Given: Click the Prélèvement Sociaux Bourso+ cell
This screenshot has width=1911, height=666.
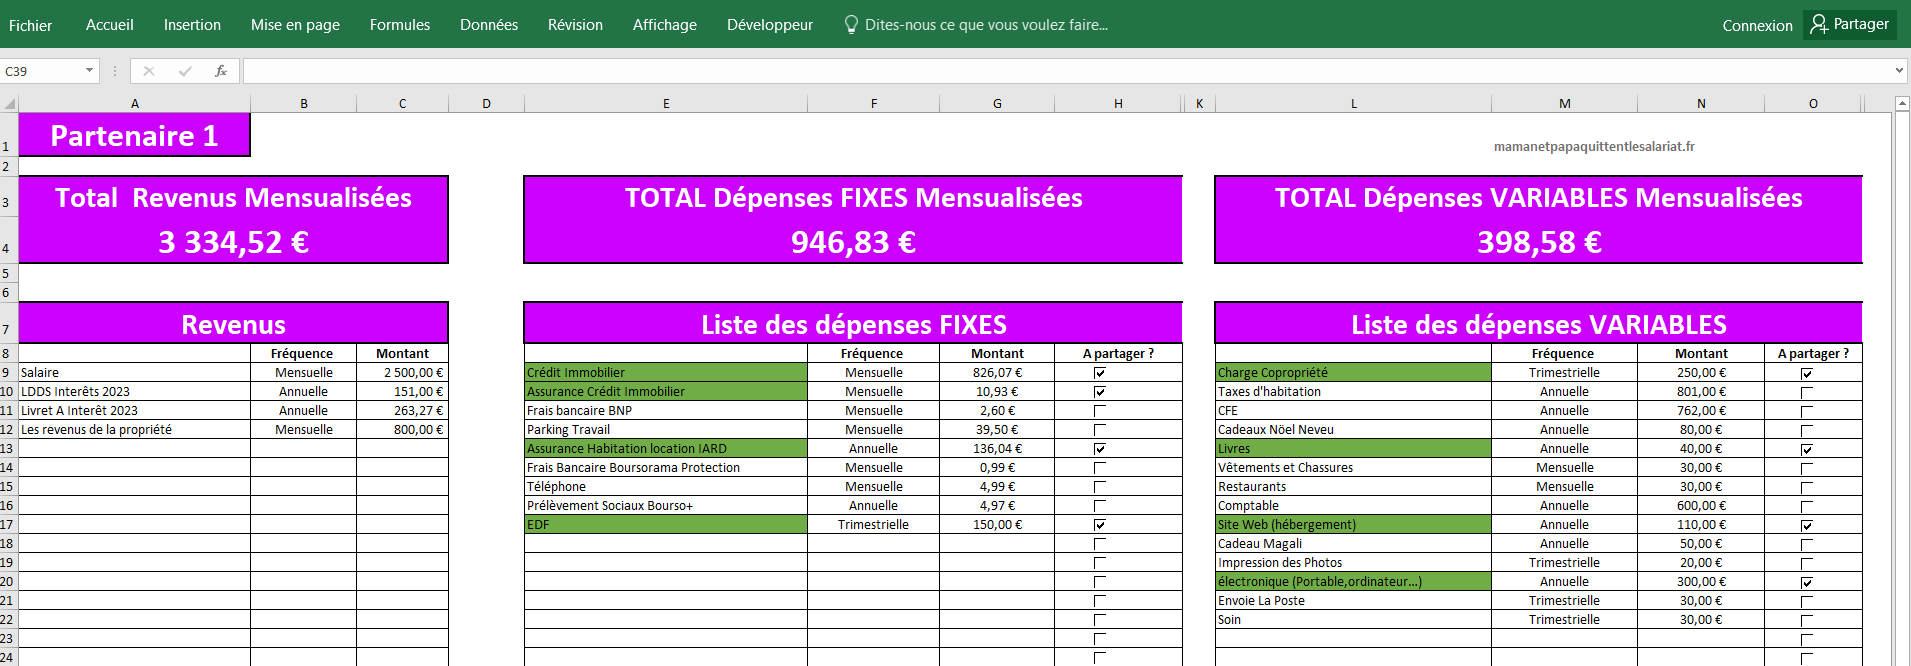Looking at the screenshot, I should point(666,506).
